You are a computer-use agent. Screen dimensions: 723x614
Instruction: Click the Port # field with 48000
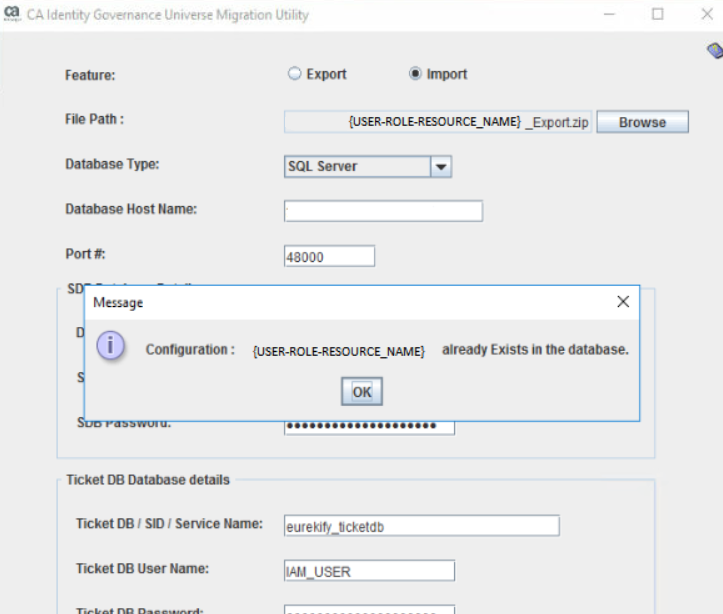point(329,256)
